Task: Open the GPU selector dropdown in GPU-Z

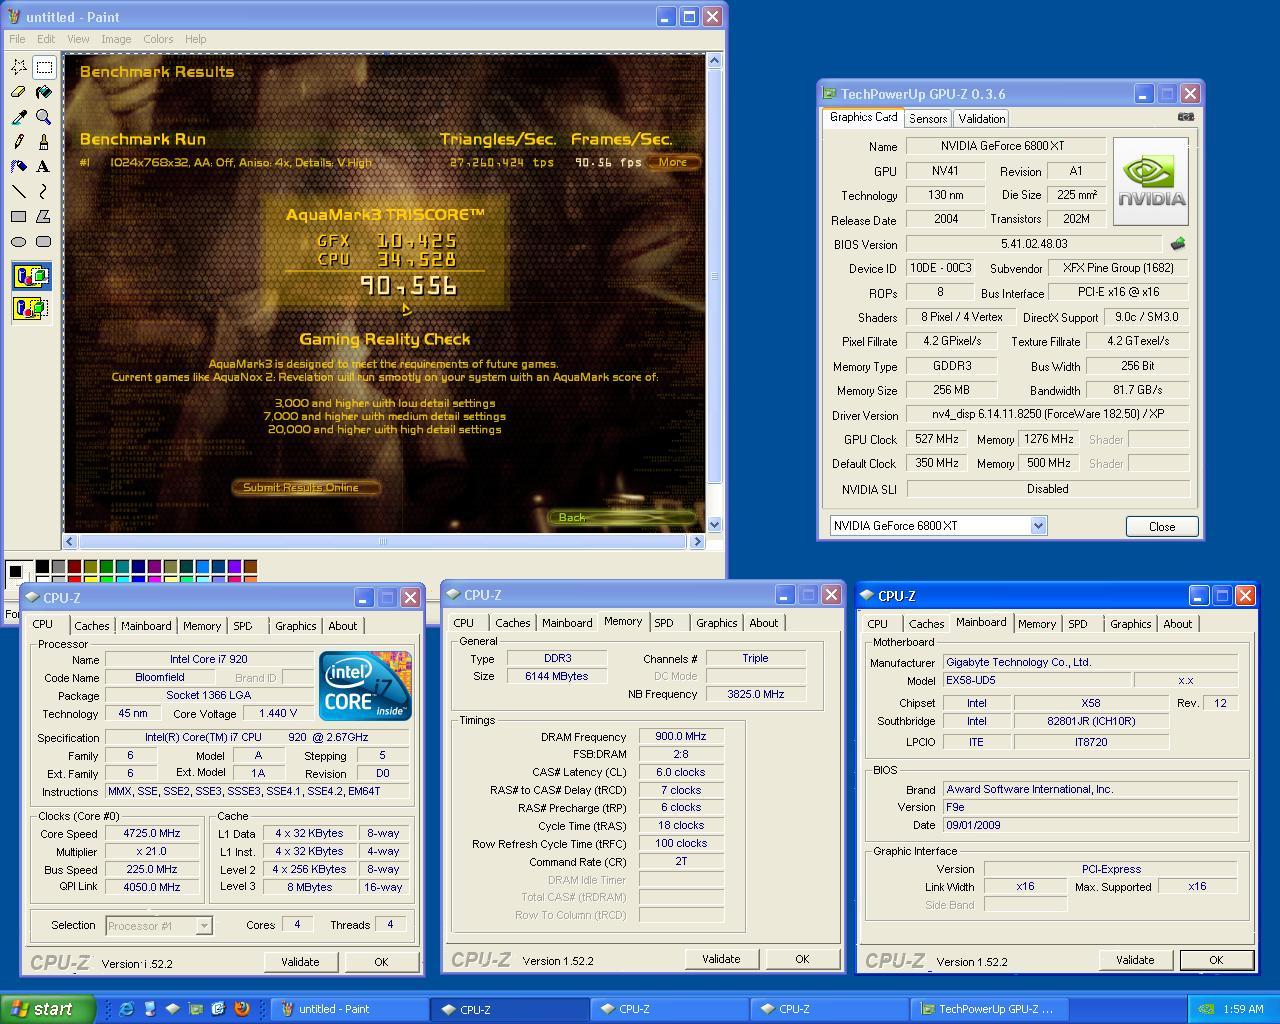Action: [x=1038, y=526]
